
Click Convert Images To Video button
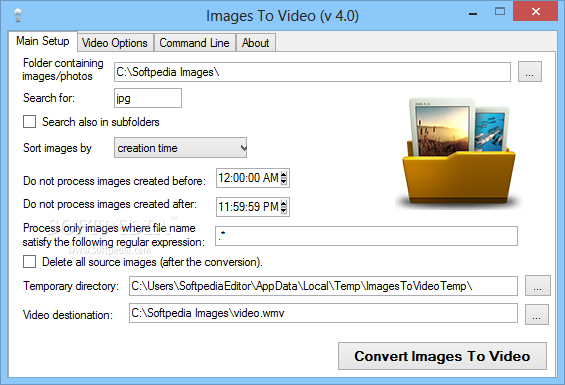coord(442,356)
